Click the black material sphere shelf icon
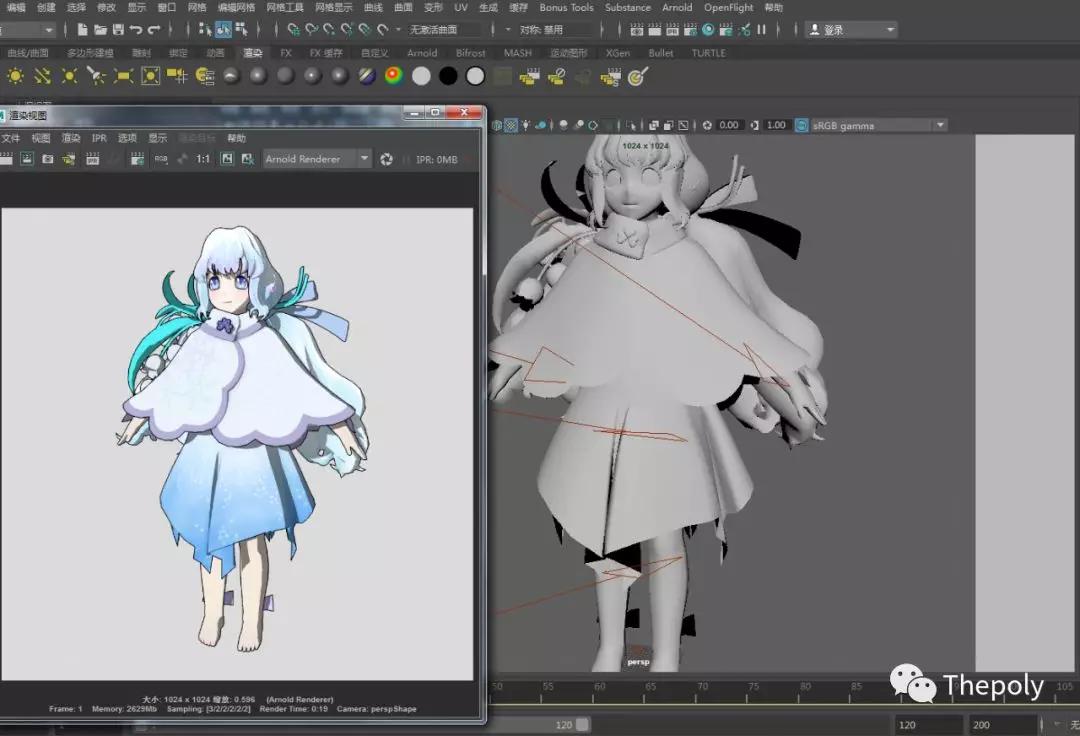Screen dimensions: 1080x736 pos(448,76)
